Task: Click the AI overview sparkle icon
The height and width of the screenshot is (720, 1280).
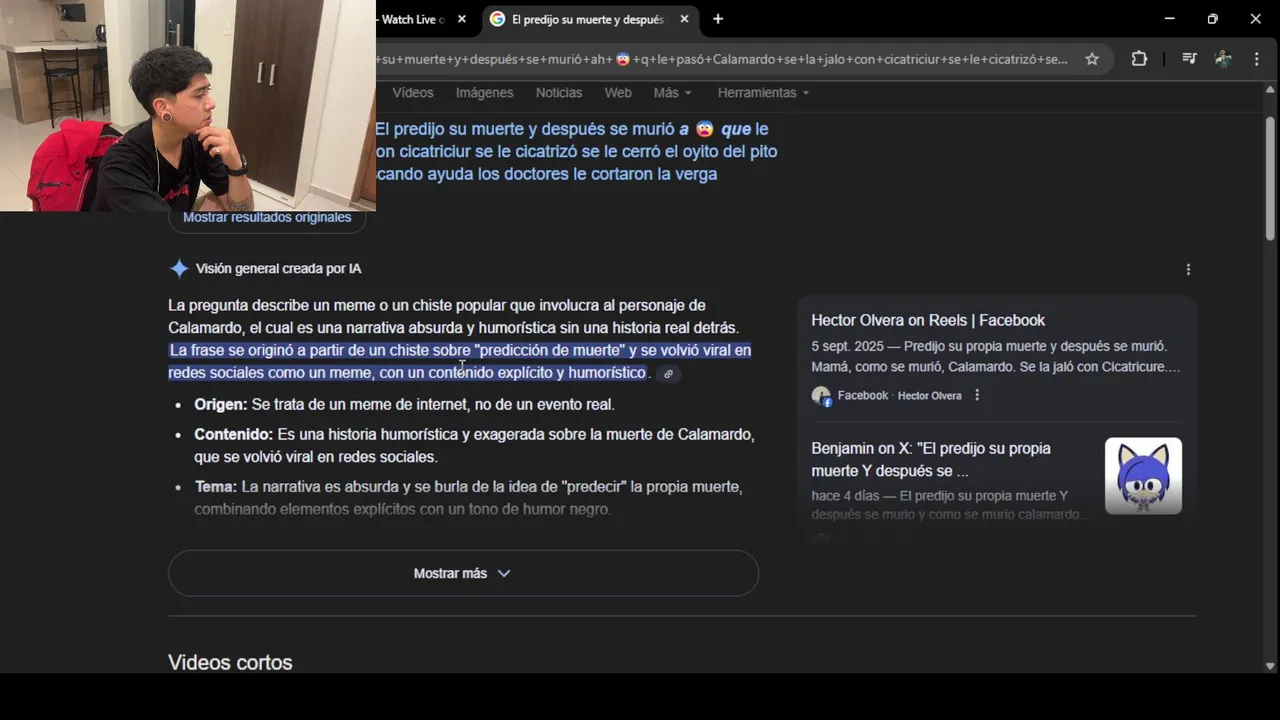Action: tap(179, 269)
